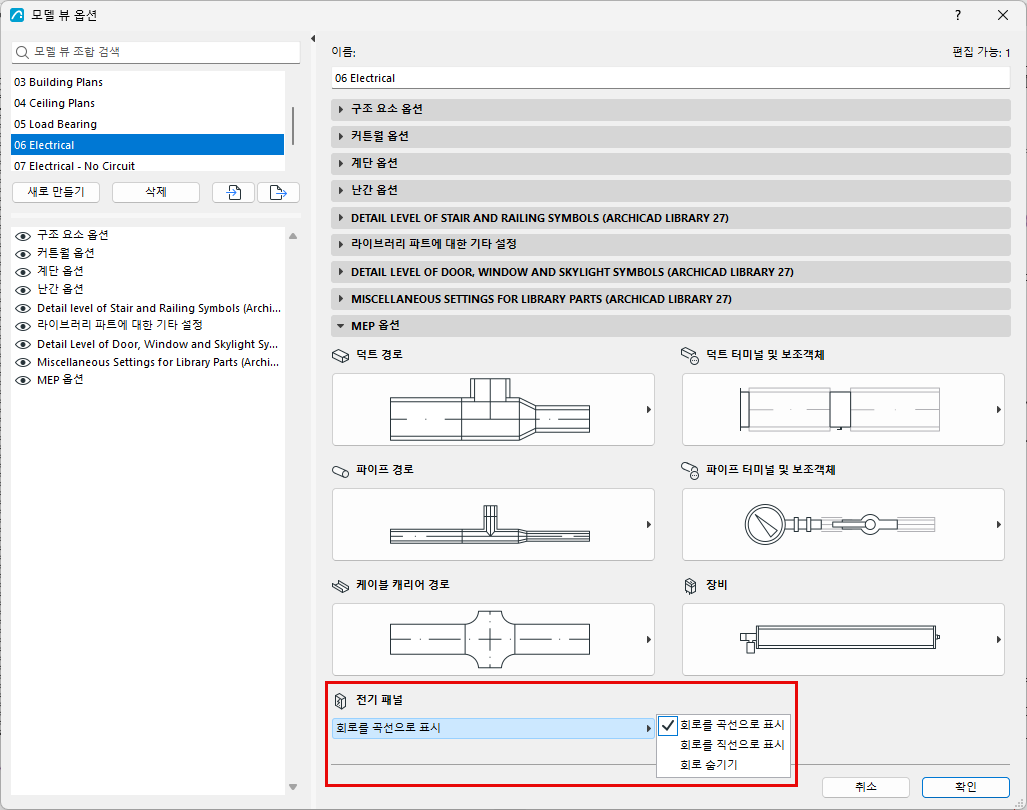The height and width of the screenshot is (810, 1027).
Task: Click the 취소 button
Action: click(866, 787)
